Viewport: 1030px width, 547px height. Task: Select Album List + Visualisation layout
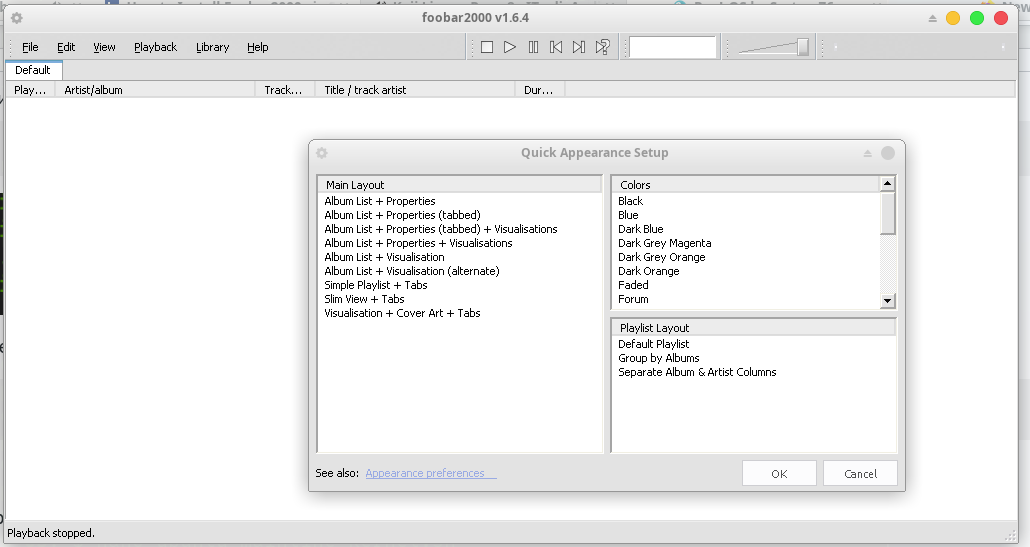384,257
